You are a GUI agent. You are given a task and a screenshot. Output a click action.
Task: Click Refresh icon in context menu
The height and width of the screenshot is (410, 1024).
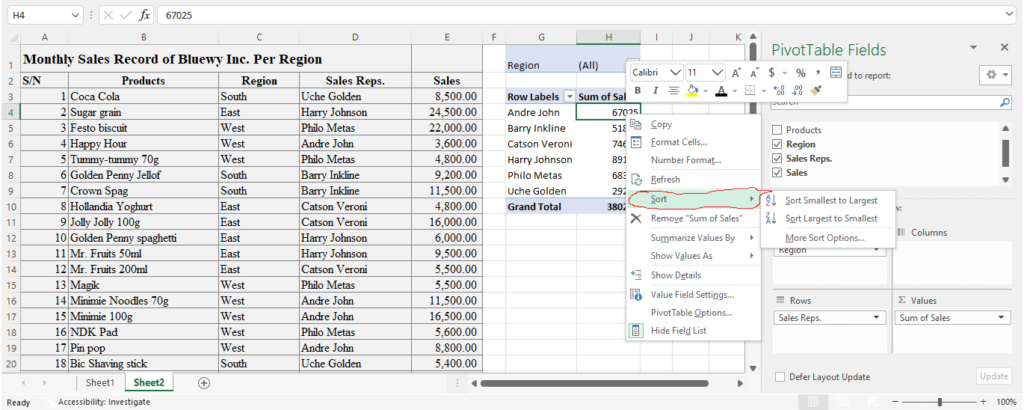[x=636, y=180]
